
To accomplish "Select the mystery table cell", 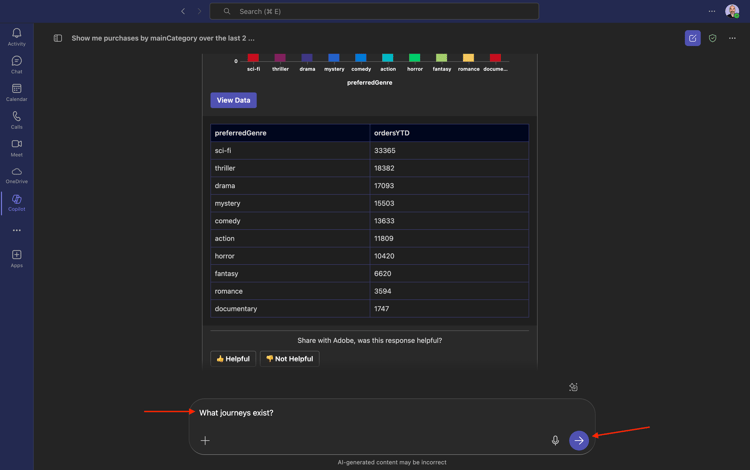I will pos(290,203).
